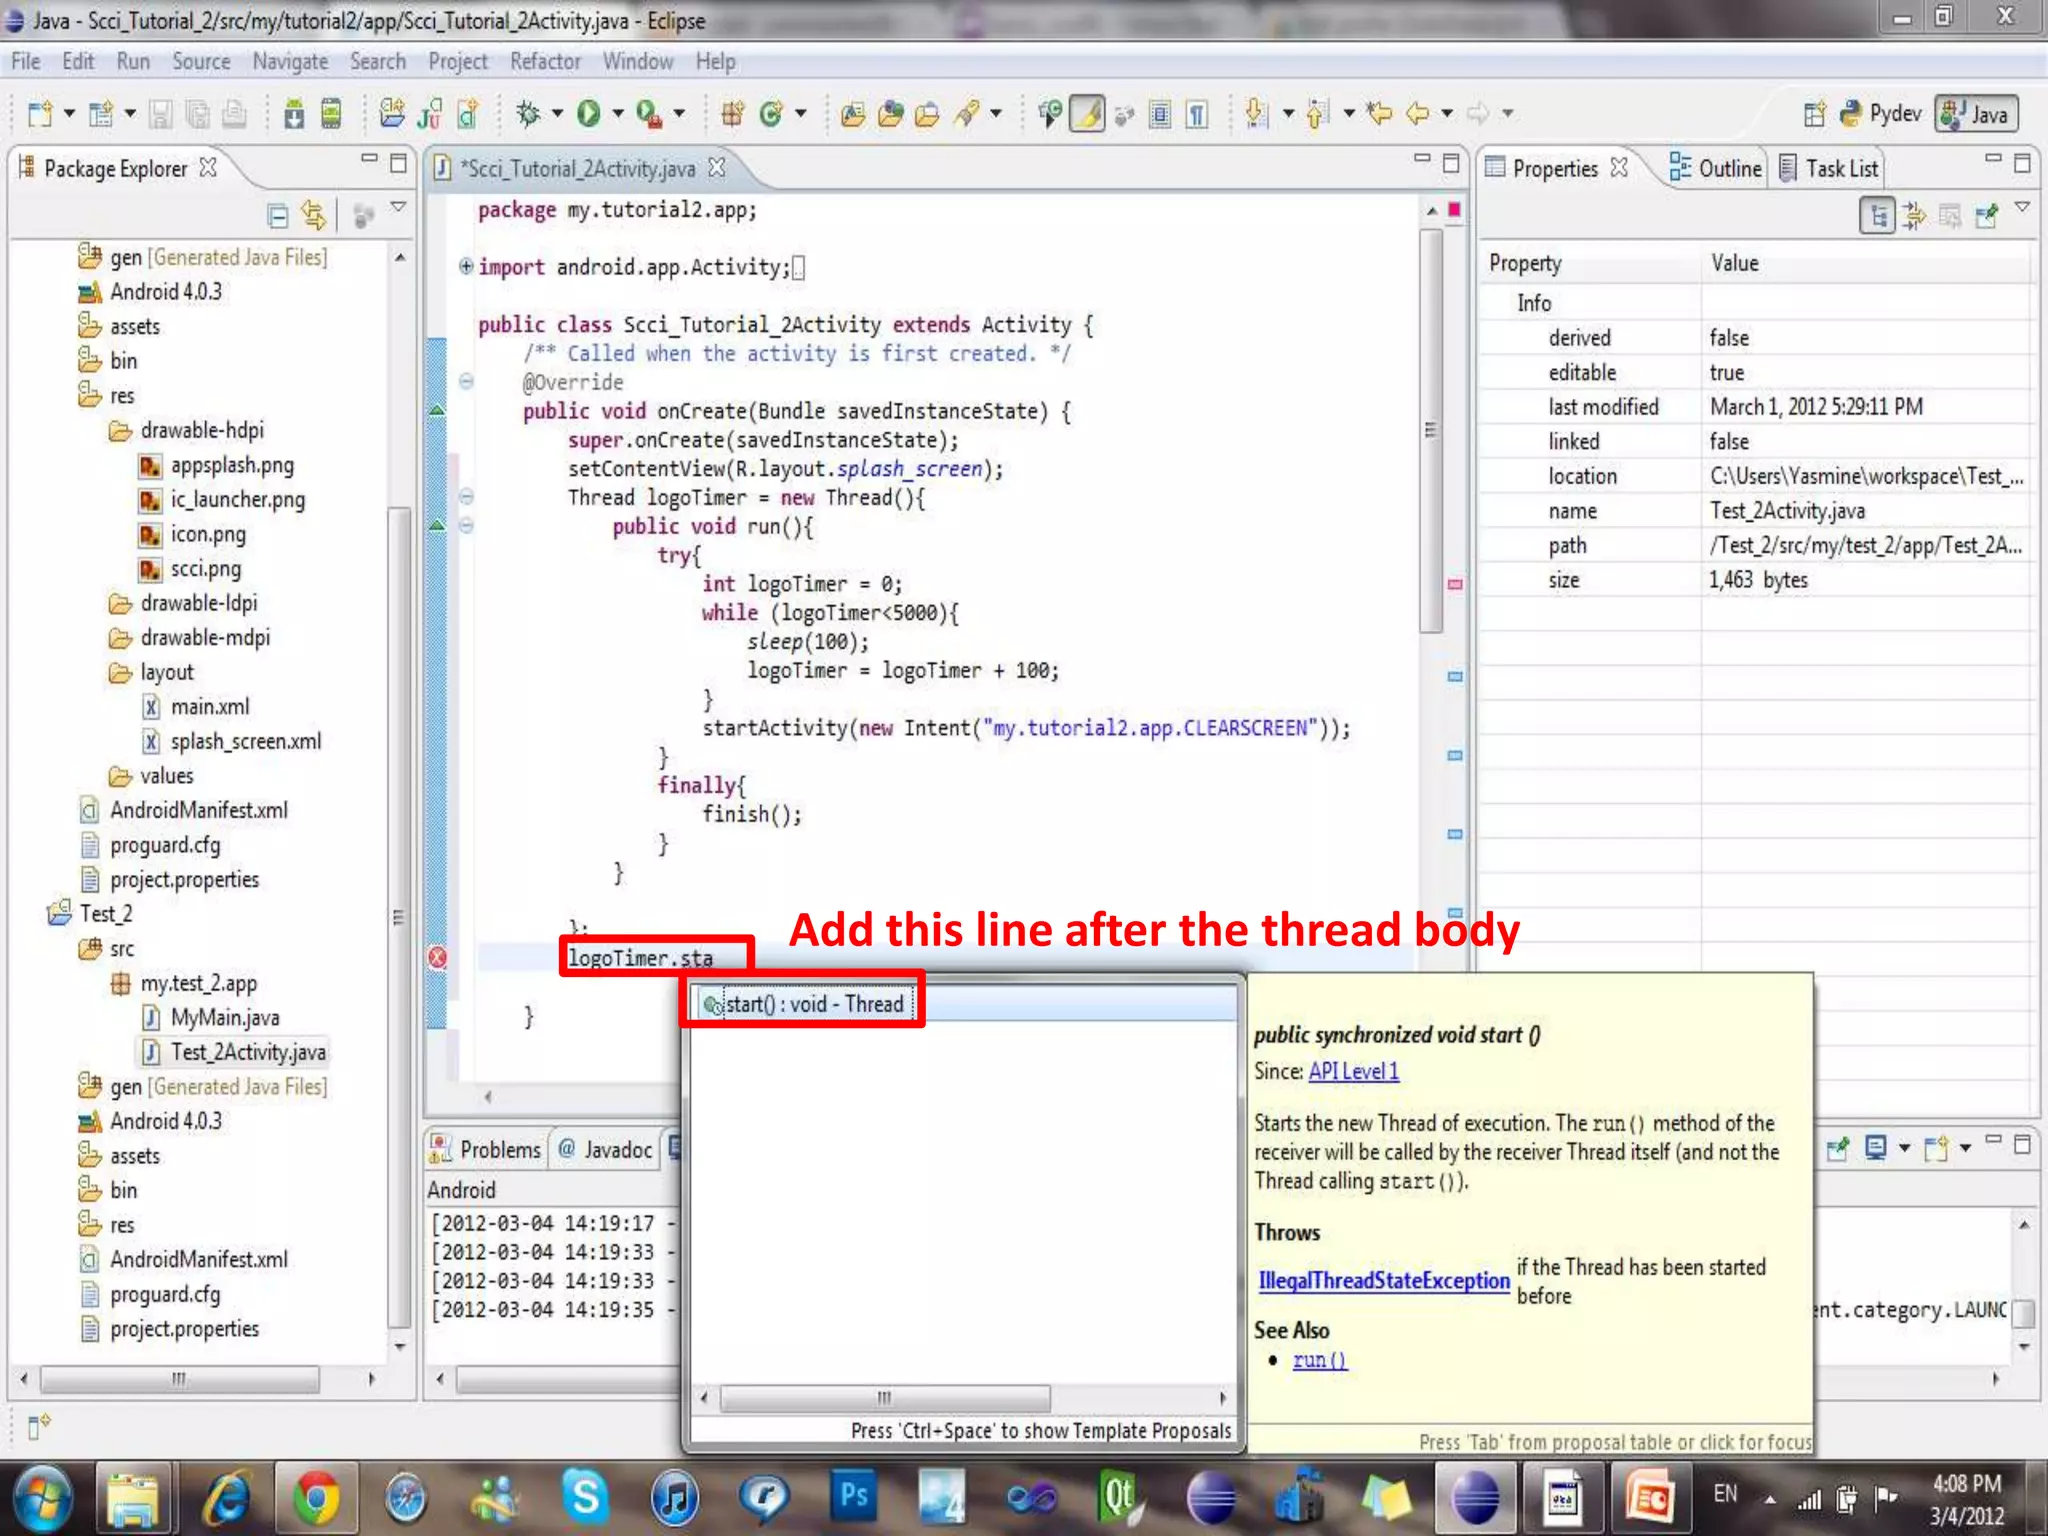Click the editor vertical scrollbar thumb
2048x1536 pixels.
click(x=1431, y=430)
